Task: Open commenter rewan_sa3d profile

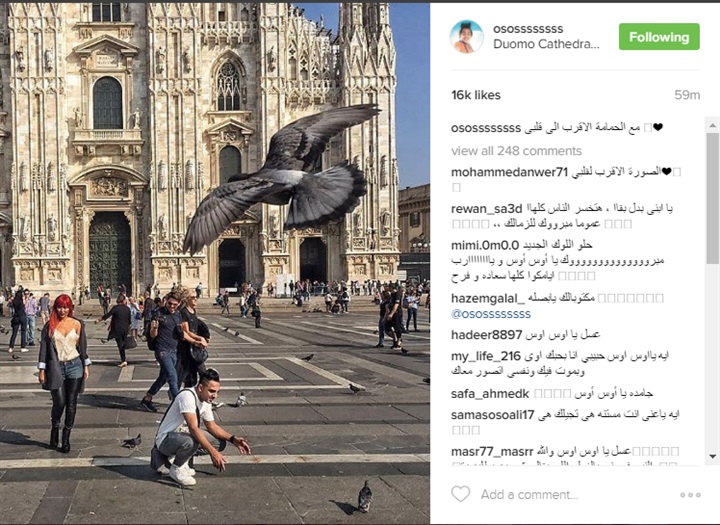Action: pyautogui.click(x=487, y=209)
